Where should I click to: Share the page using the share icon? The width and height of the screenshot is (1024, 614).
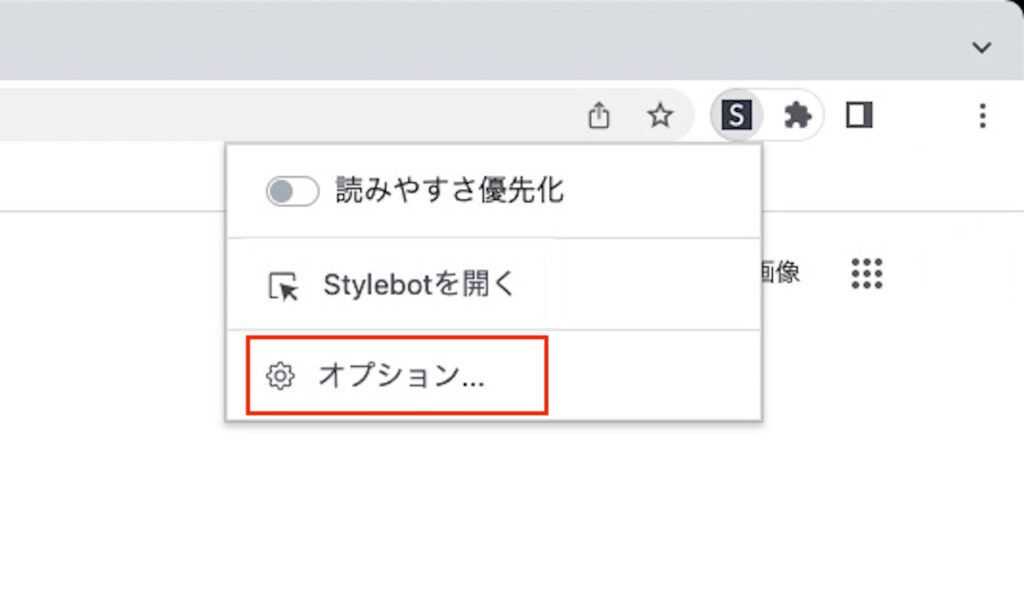point(599,115)
